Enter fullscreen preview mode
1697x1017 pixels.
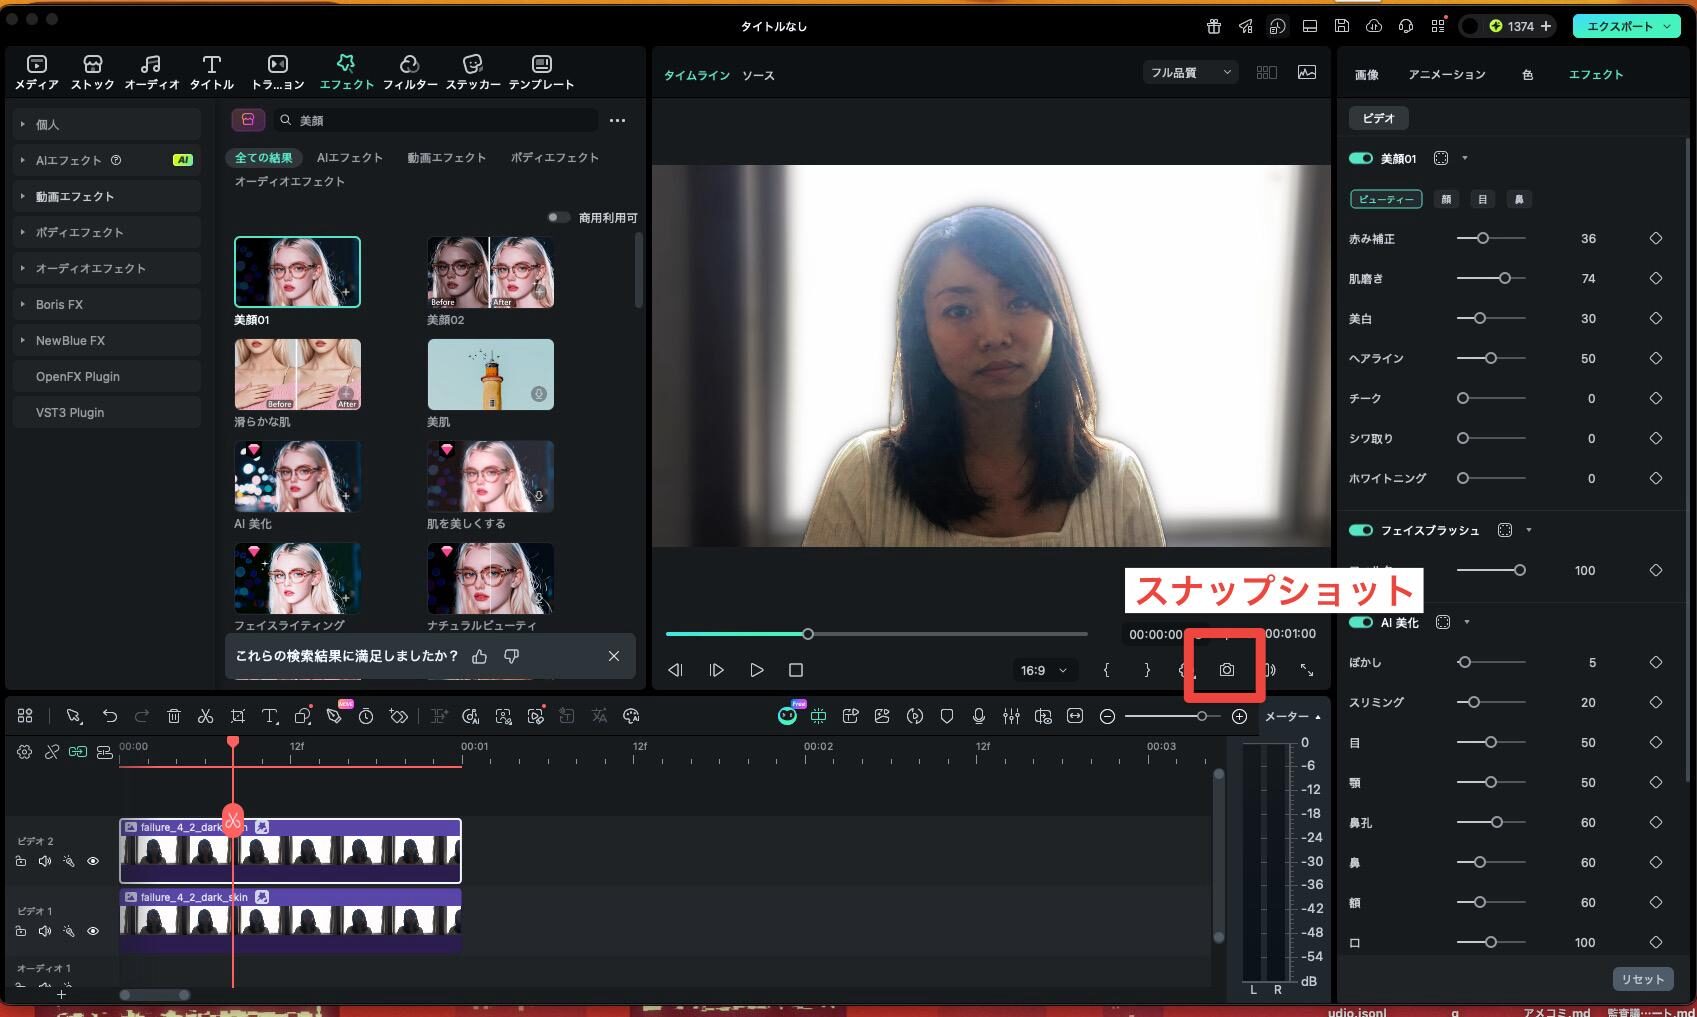[x=1307, y=670]
